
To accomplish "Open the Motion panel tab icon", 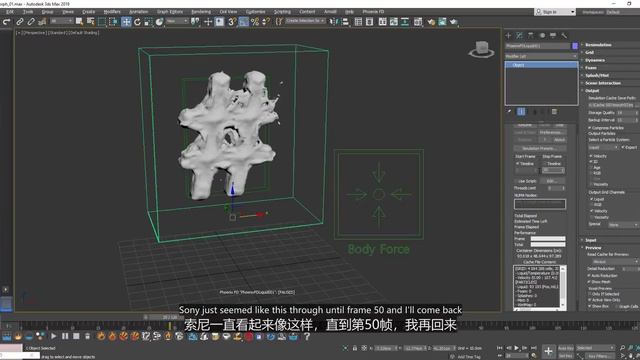I will coord(542,36).
